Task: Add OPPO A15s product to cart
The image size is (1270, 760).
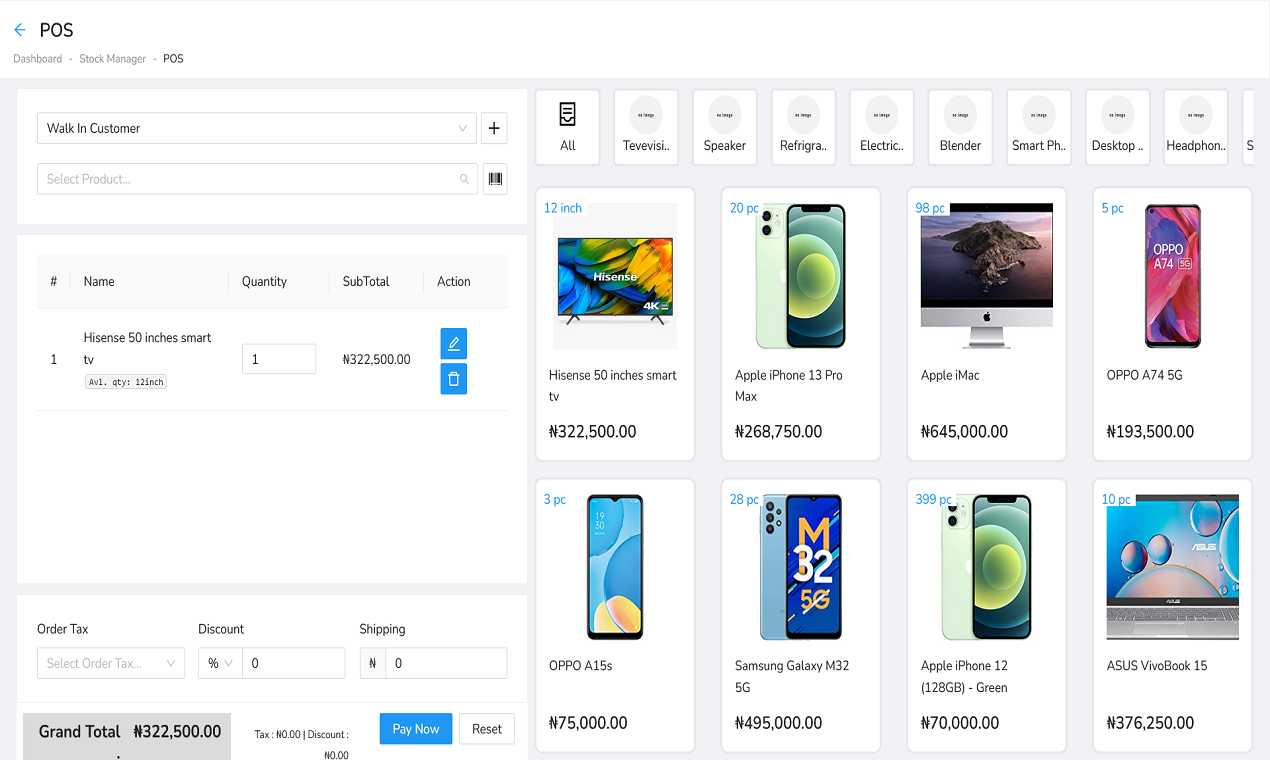Action: tap(615, 615)
